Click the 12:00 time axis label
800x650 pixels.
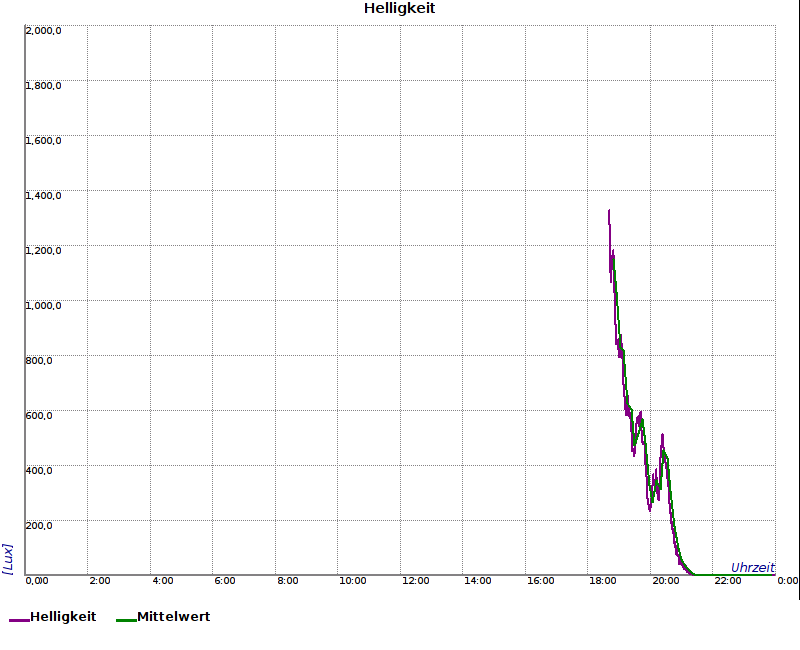coord(415,581)
